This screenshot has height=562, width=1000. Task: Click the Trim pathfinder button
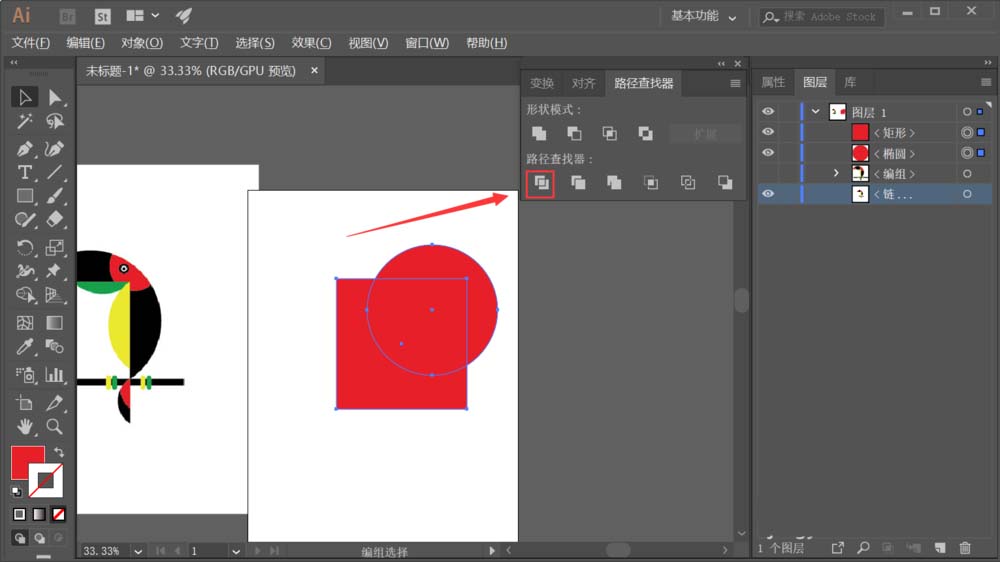click(578, 183)
